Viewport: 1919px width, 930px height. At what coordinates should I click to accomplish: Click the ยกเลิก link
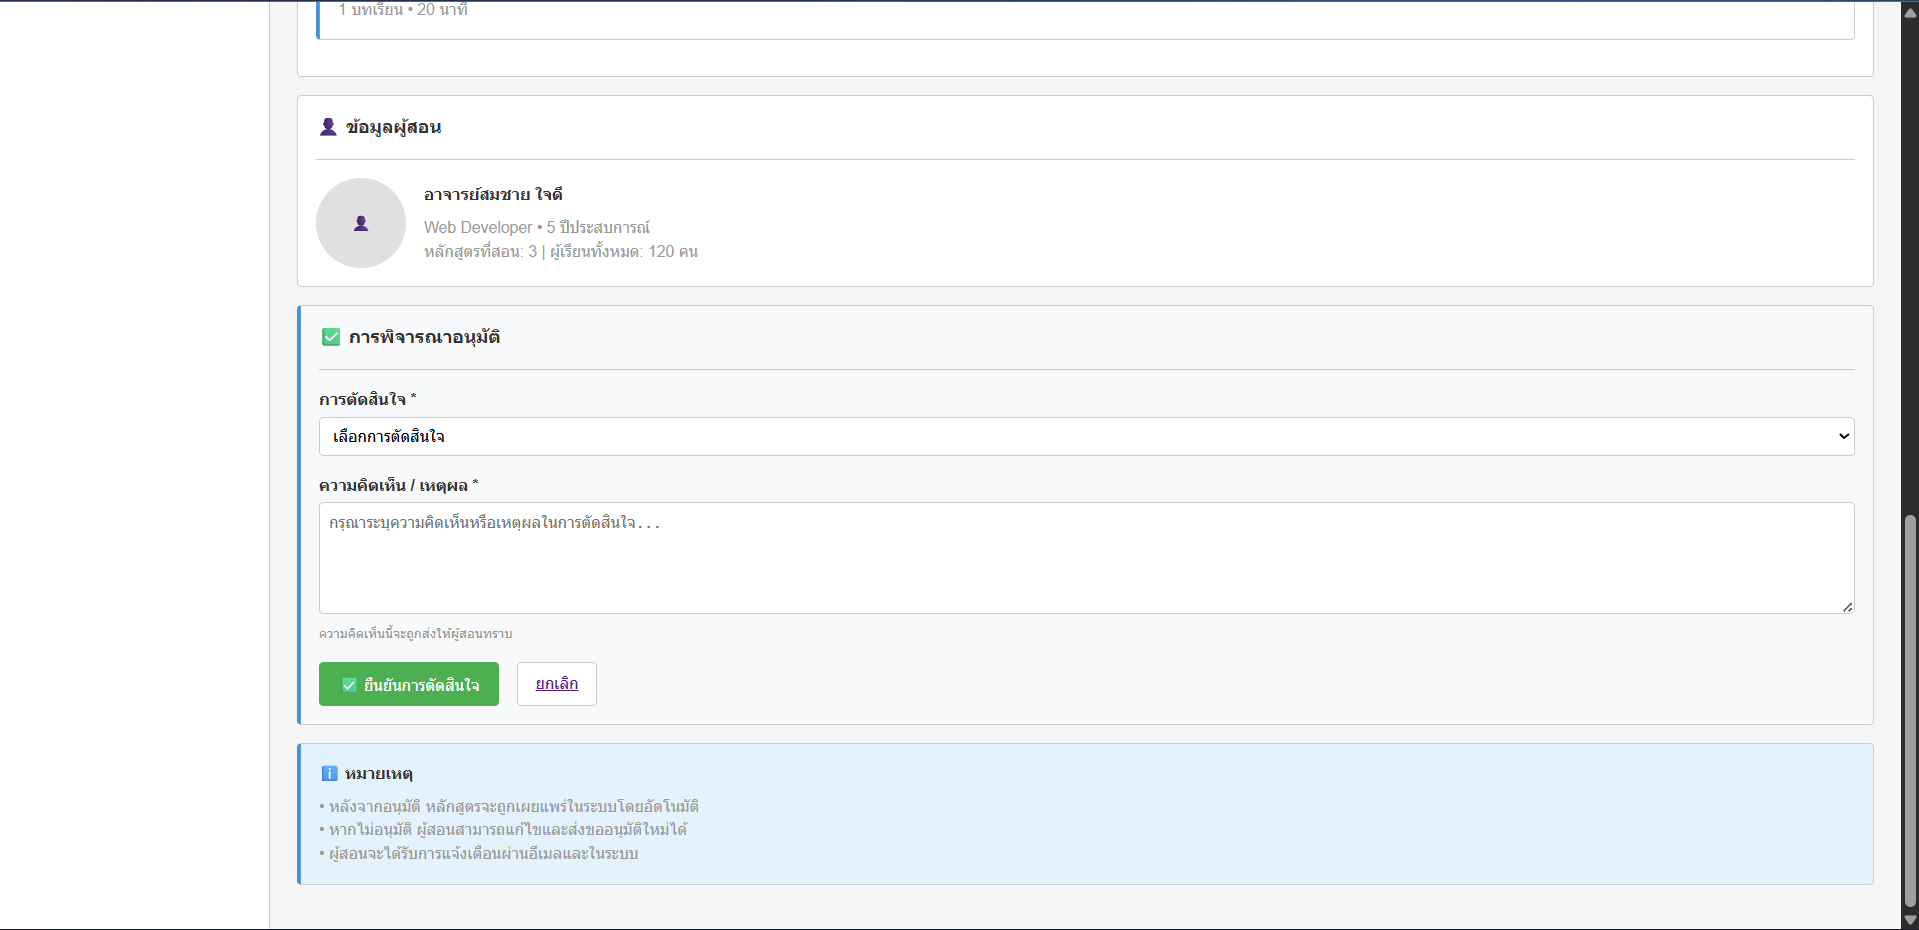(x=557, y=684)
